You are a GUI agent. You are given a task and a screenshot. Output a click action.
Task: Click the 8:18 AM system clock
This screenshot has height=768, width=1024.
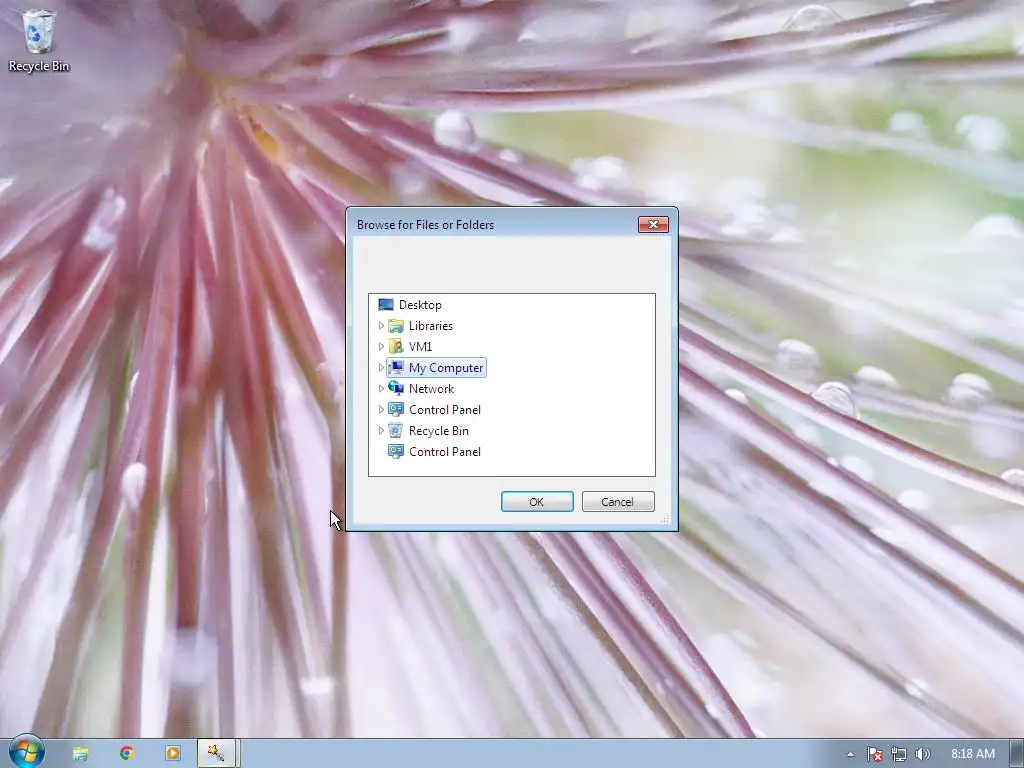coord(972,754)
